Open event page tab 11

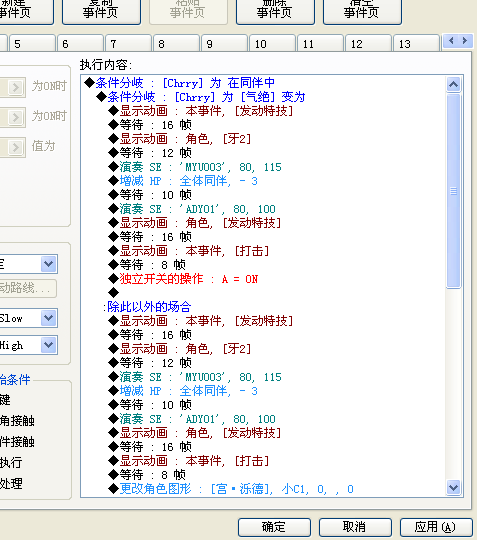pyautogui.click(x=320, y=43)
